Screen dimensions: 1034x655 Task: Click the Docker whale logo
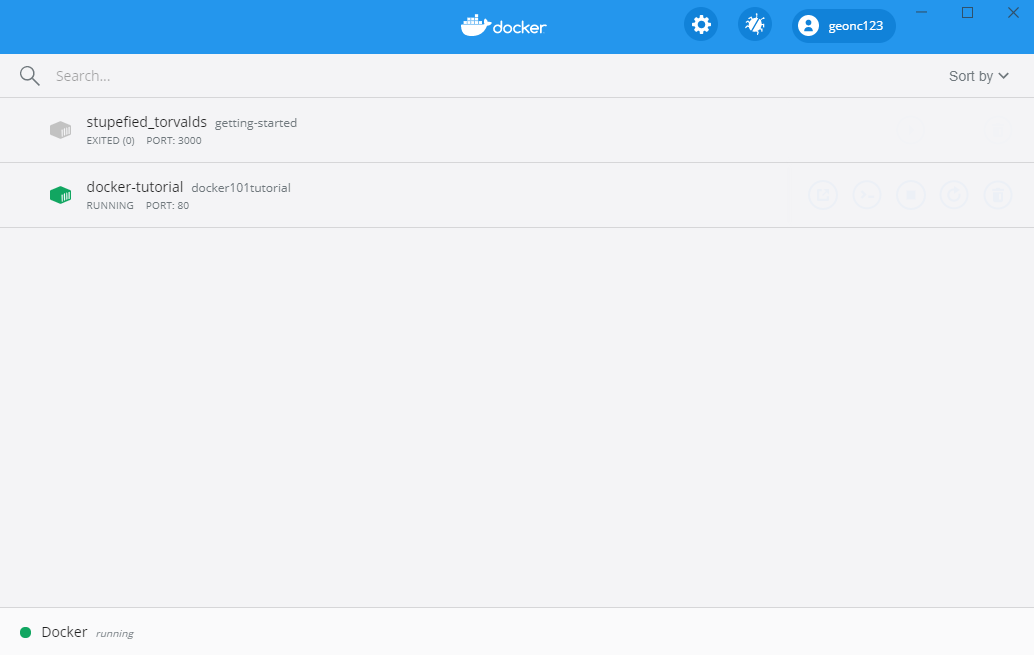pyautogui.click(x=504, y=26)
